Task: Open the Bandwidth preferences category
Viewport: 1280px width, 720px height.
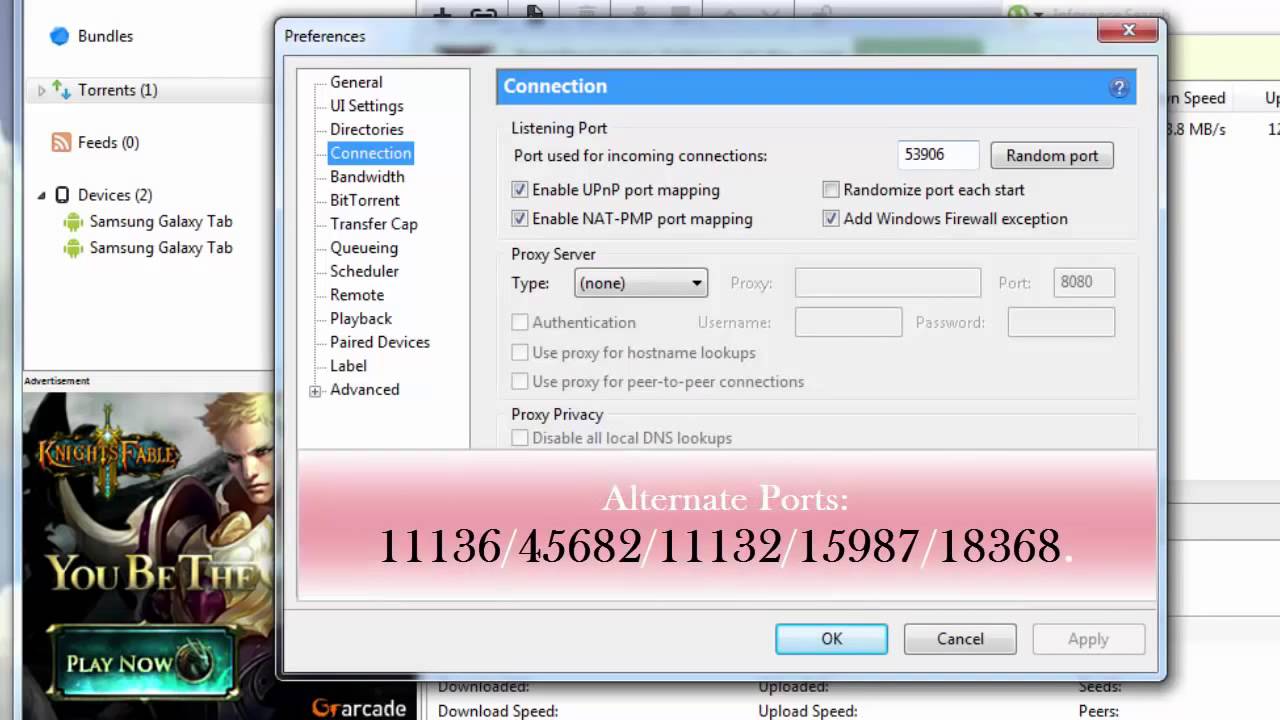Action: pos(367,177)
